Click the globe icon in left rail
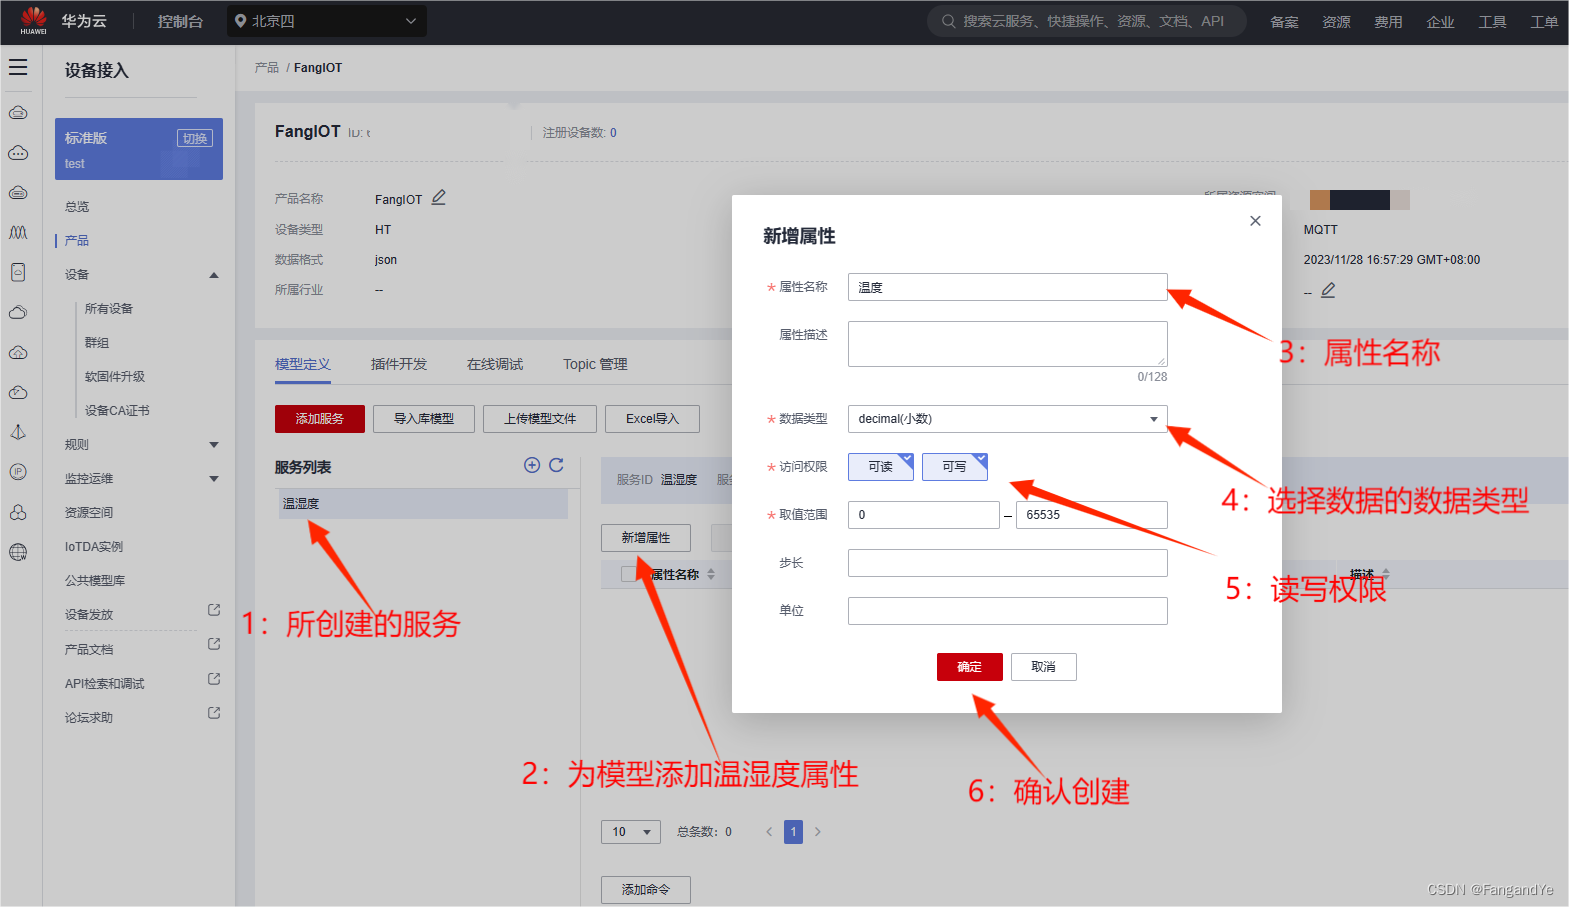This screenshot has width=1569, height=907. tap(18, 552)
